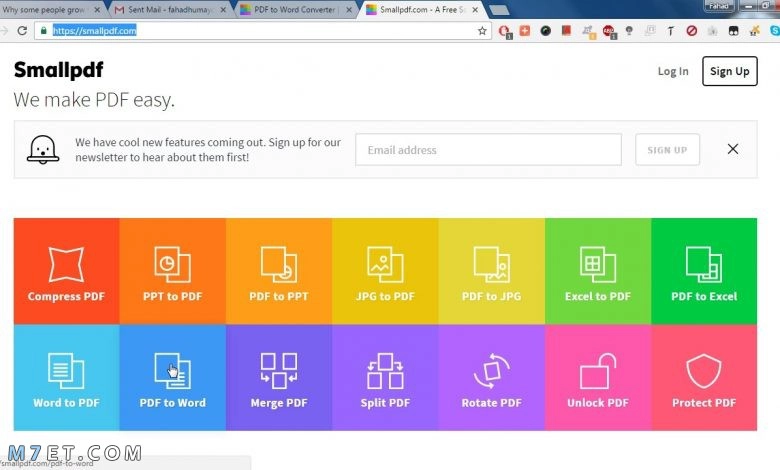Close the PDF to Word Converter tab
Screen dimensions: 780x470
tap(349, 9)
